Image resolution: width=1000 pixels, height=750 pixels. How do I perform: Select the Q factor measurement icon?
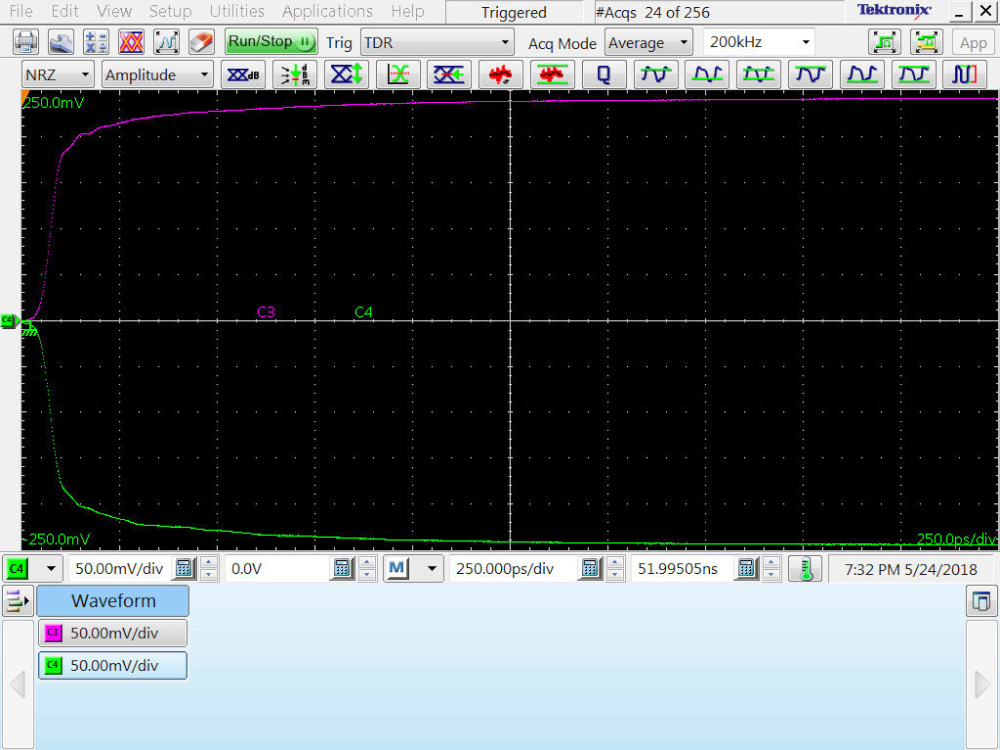[603, 75]
